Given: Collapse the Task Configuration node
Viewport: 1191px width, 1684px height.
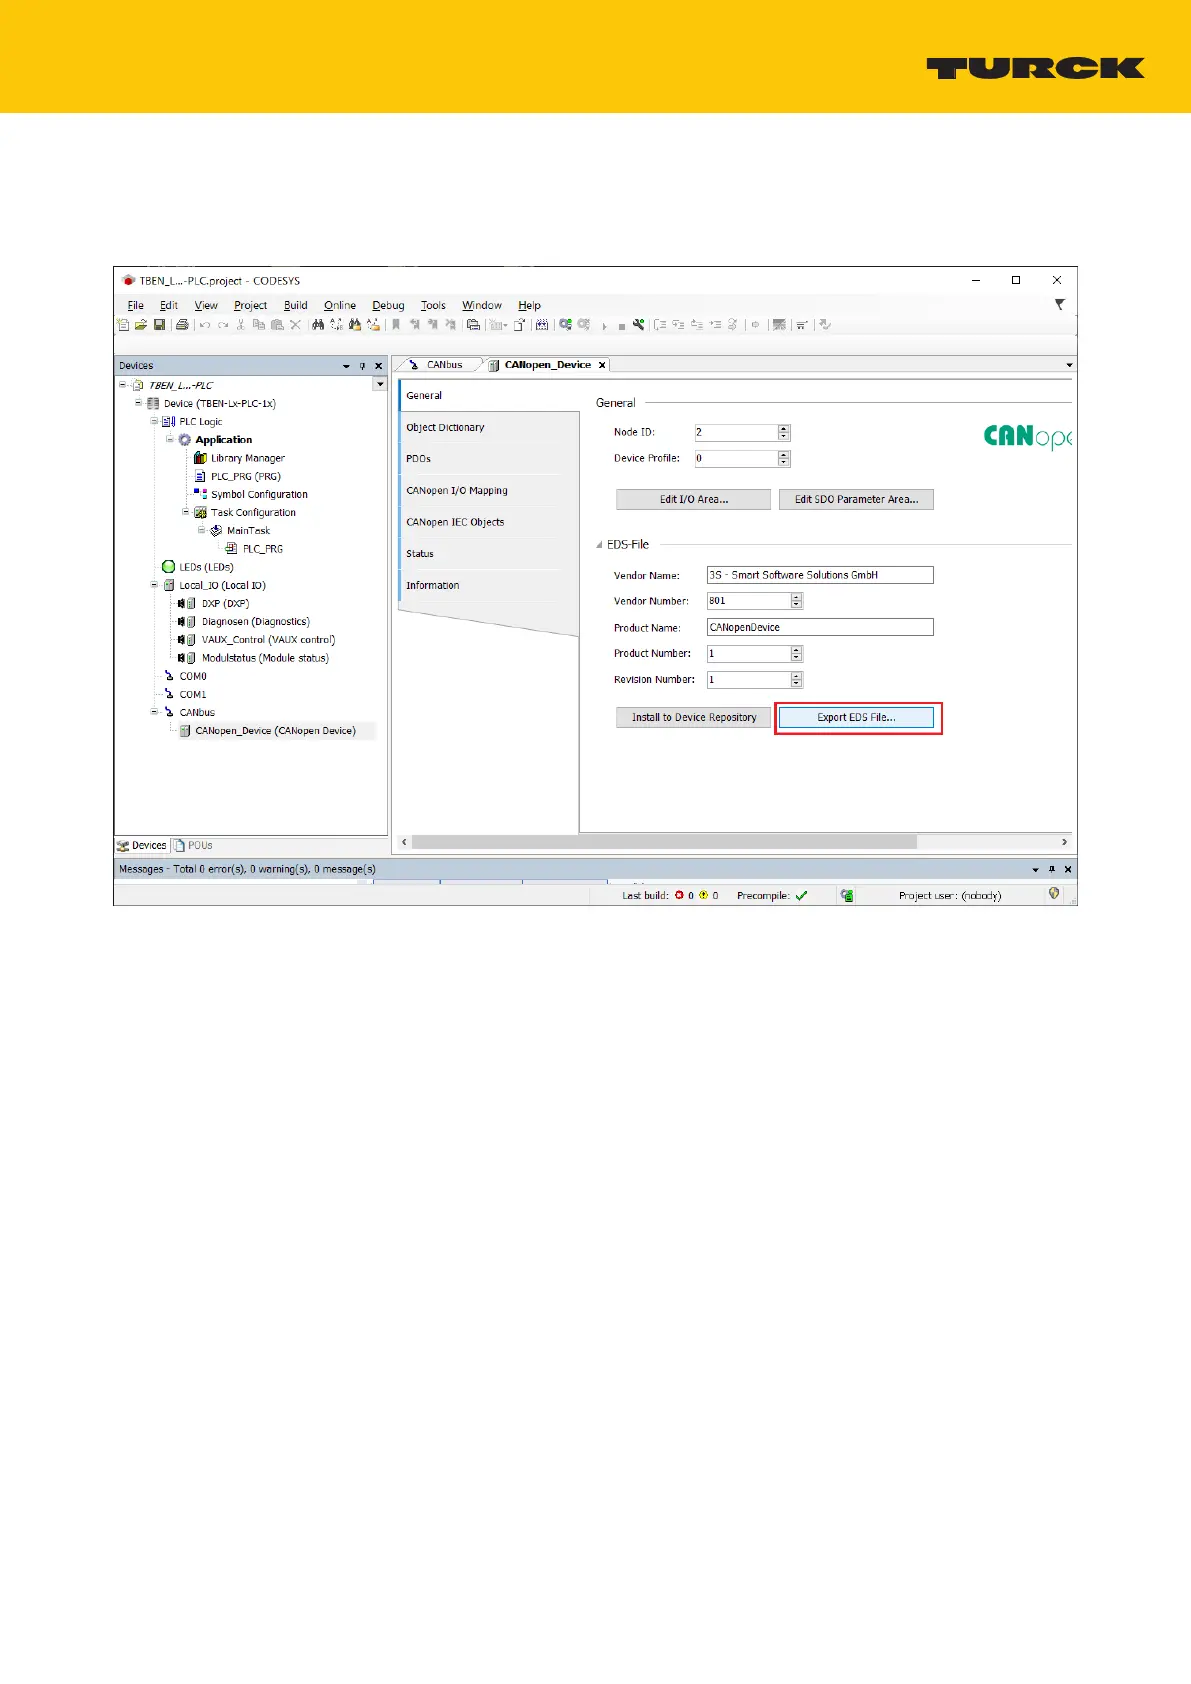Looking at the screenshot, I should click(x=185, y=512).
